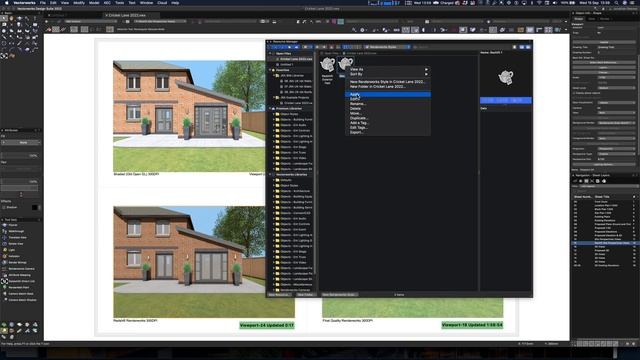This screenshot has width=640, height=360.
Task: Toggle the Shadow checkbox in Effects
Action: click(4, 207)
